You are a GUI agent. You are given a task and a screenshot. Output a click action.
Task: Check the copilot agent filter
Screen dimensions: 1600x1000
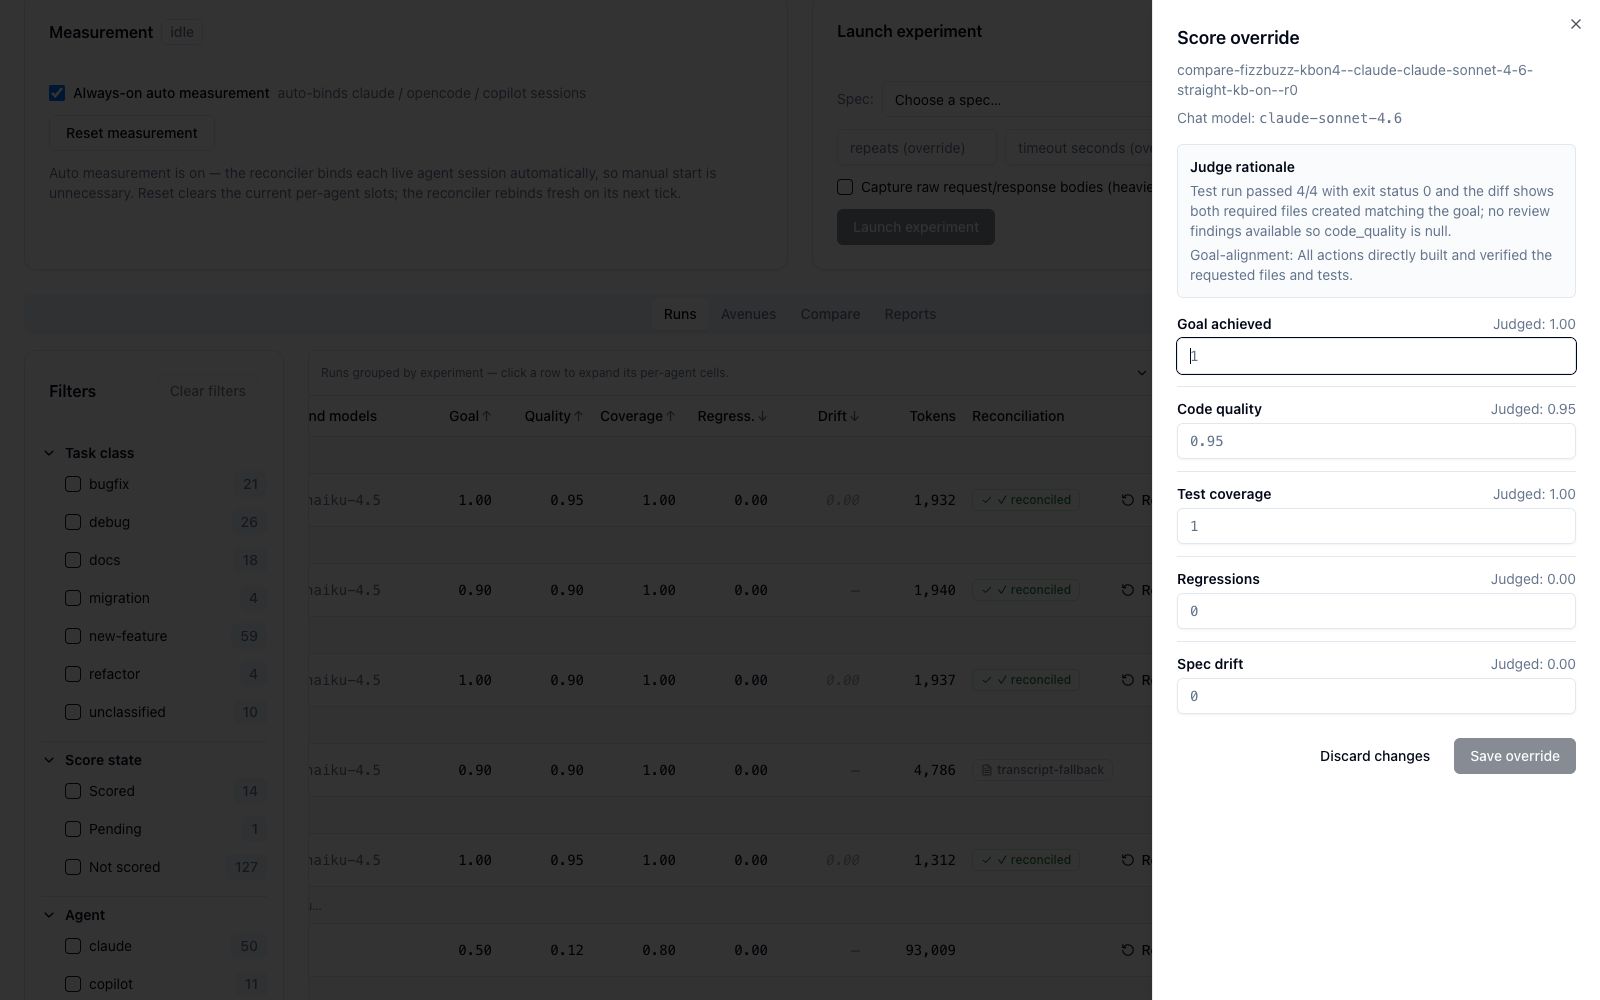click(73, 984)
